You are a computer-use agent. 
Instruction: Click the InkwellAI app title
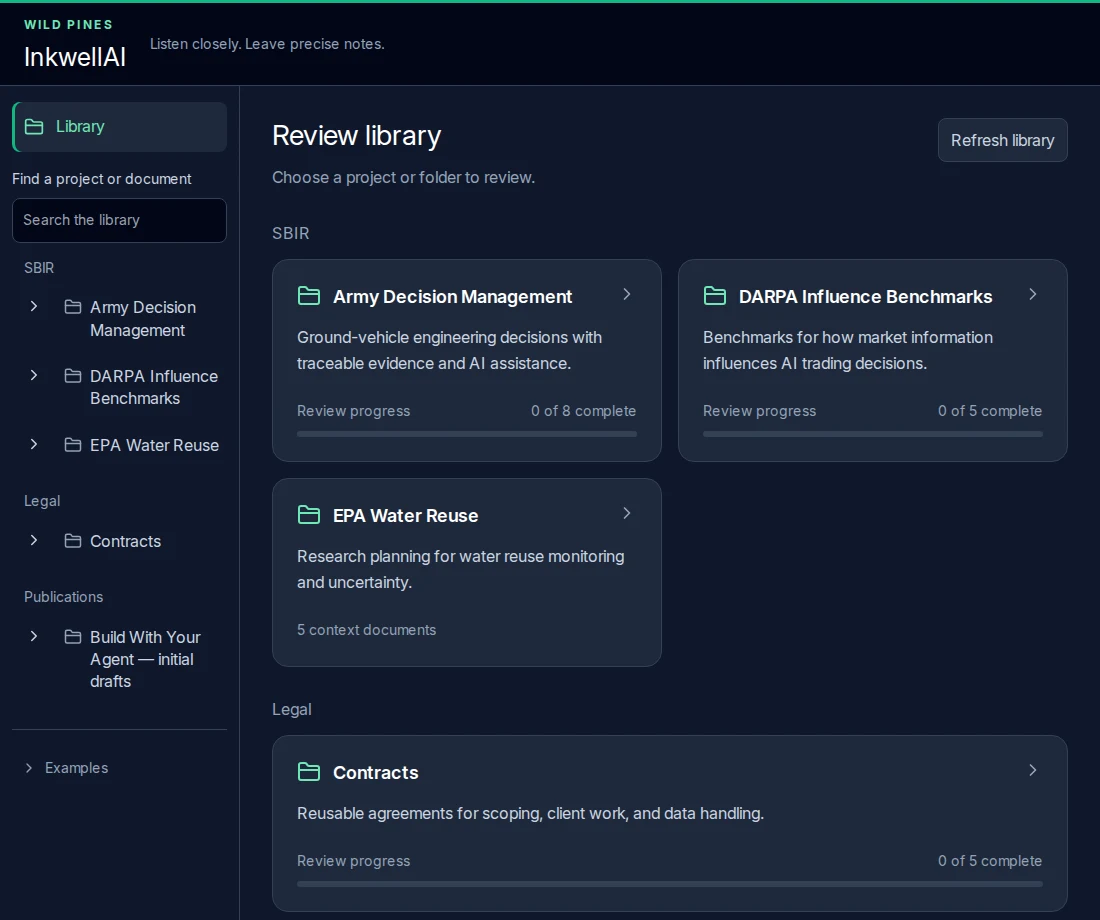click(75, 57)
